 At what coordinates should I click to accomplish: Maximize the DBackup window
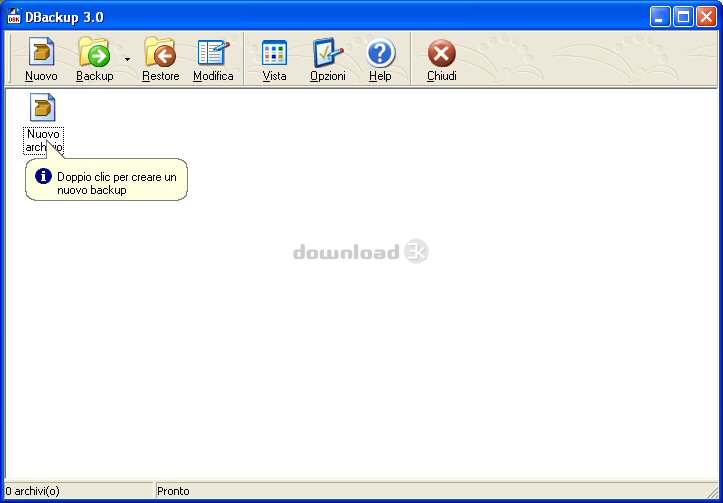[x=683, y=17]
